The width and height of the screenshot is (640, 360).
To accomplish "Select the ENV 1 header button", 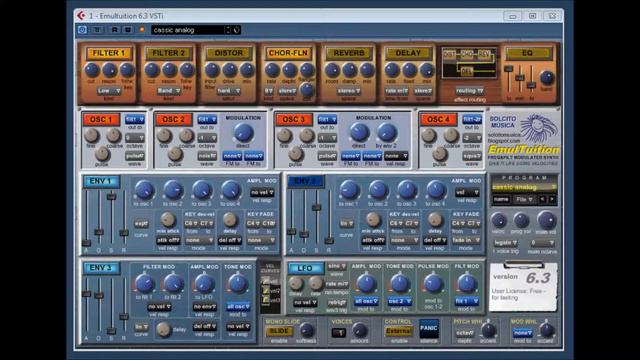I will (x=101, y=181).
